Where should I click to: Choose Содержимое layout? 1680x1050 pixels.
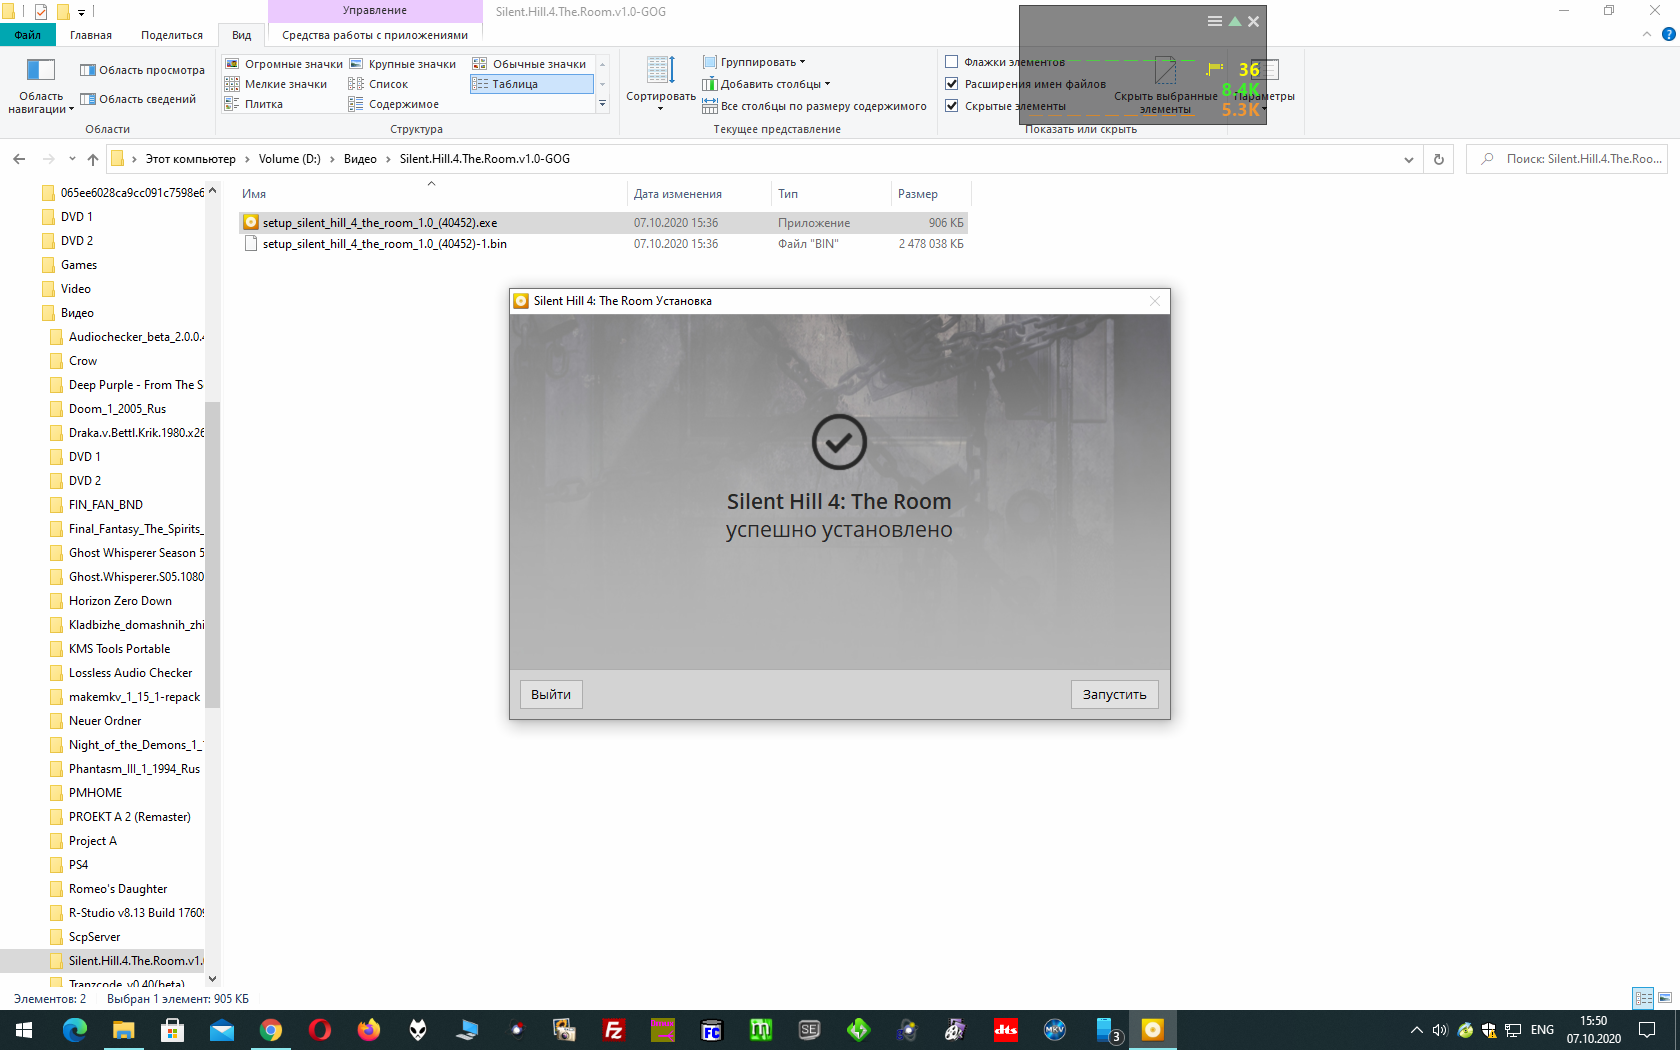click(394, 104)
